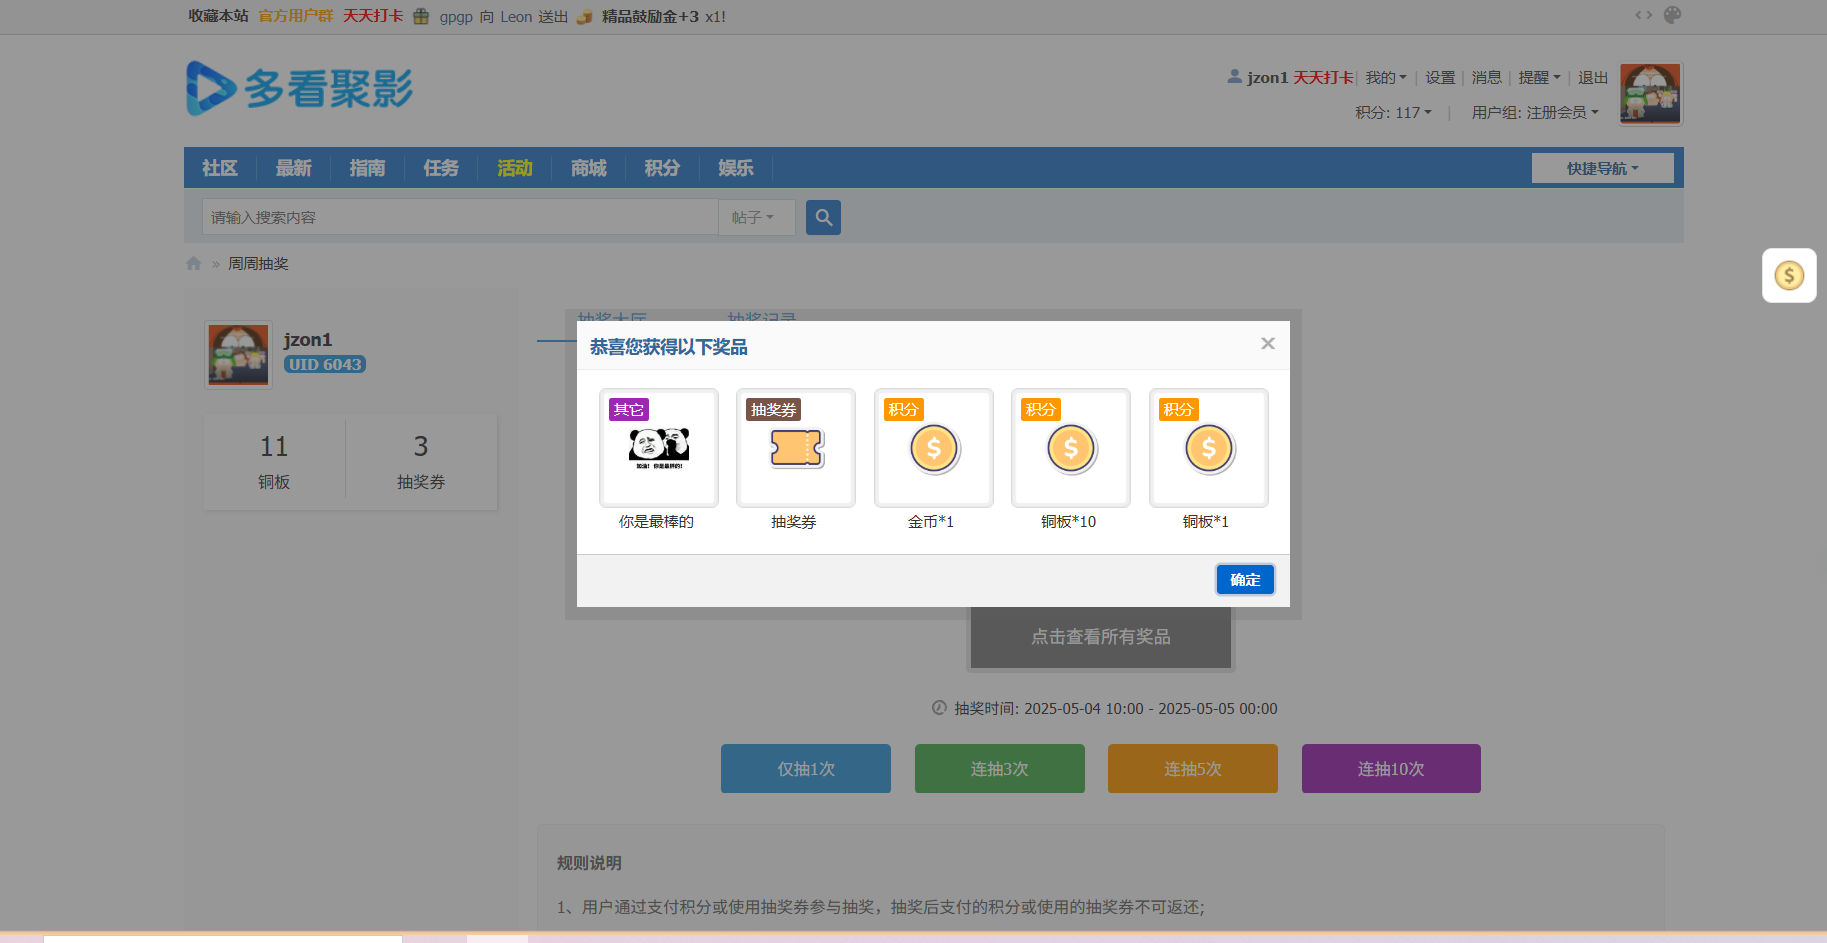Click the search input field
The height and width of the screenshot is (943, 1827).
tap(458, 217)
